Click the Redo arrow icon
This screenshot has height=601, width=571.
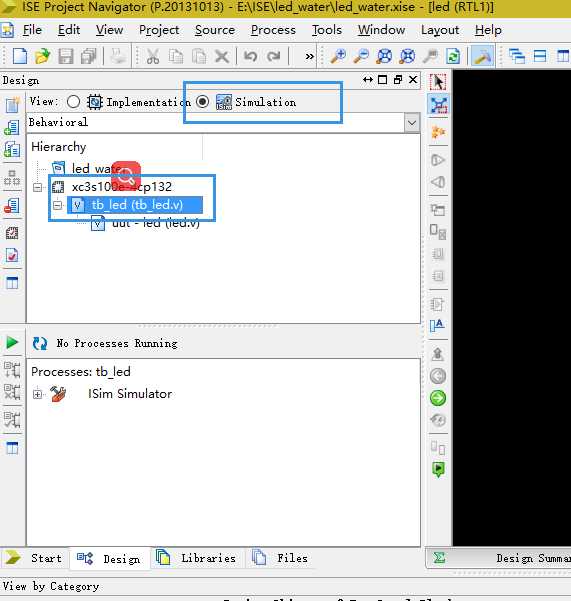click(x=274, y=56)
